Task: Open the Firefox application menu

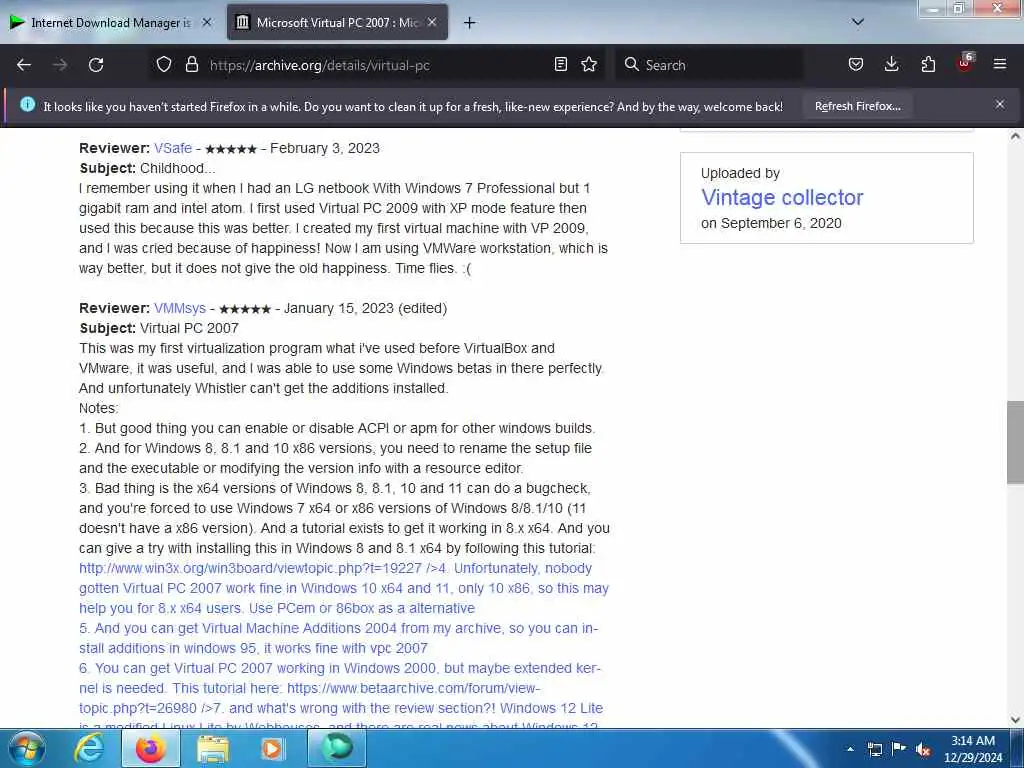Action: tap(1000, 65)
